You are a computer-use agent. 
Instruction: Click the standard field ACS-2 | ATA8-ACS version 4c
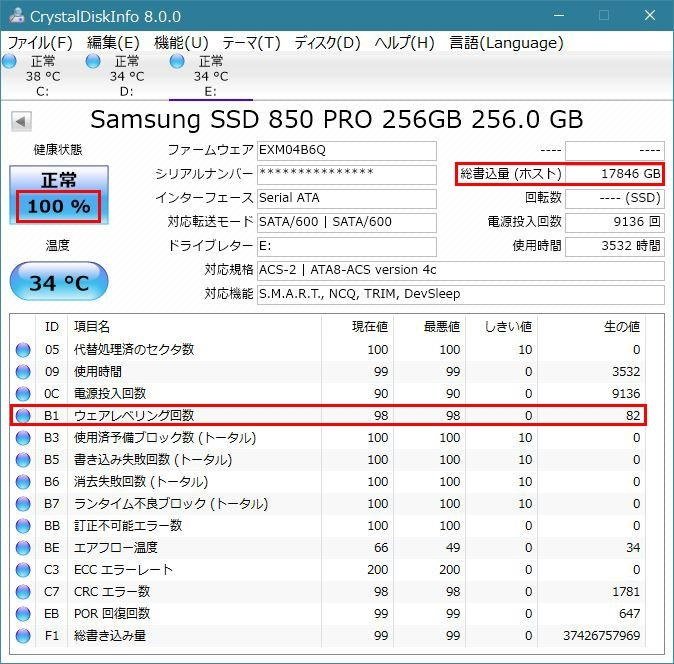[x=461, y=270]
